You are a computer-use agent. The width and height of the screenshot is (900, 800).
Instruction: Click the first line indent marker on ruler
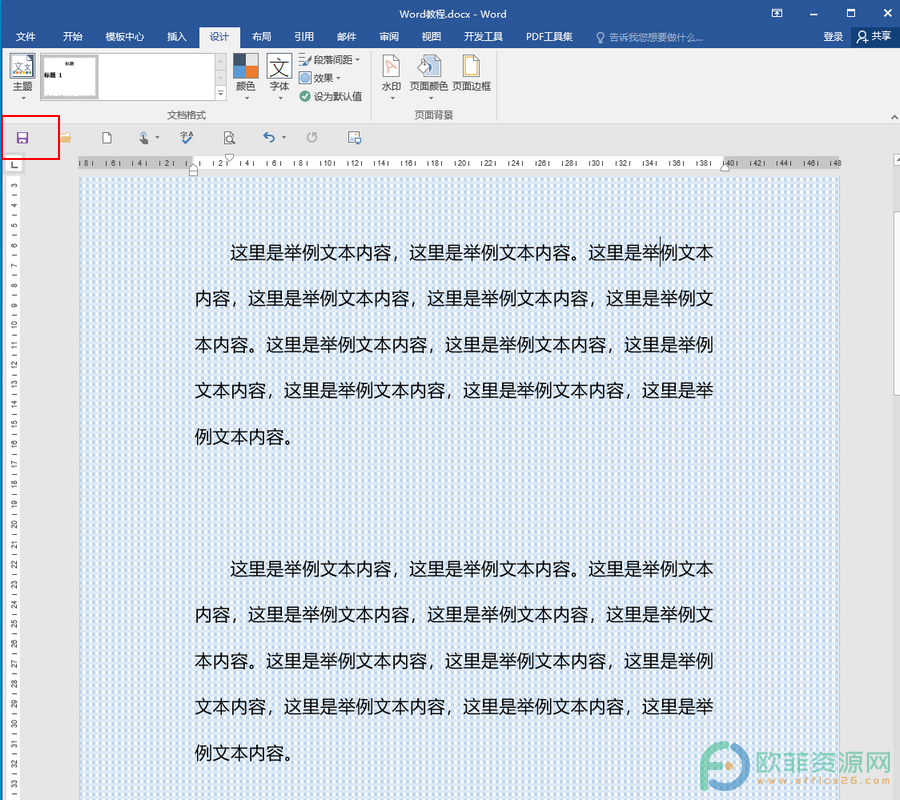pos(229,158)
